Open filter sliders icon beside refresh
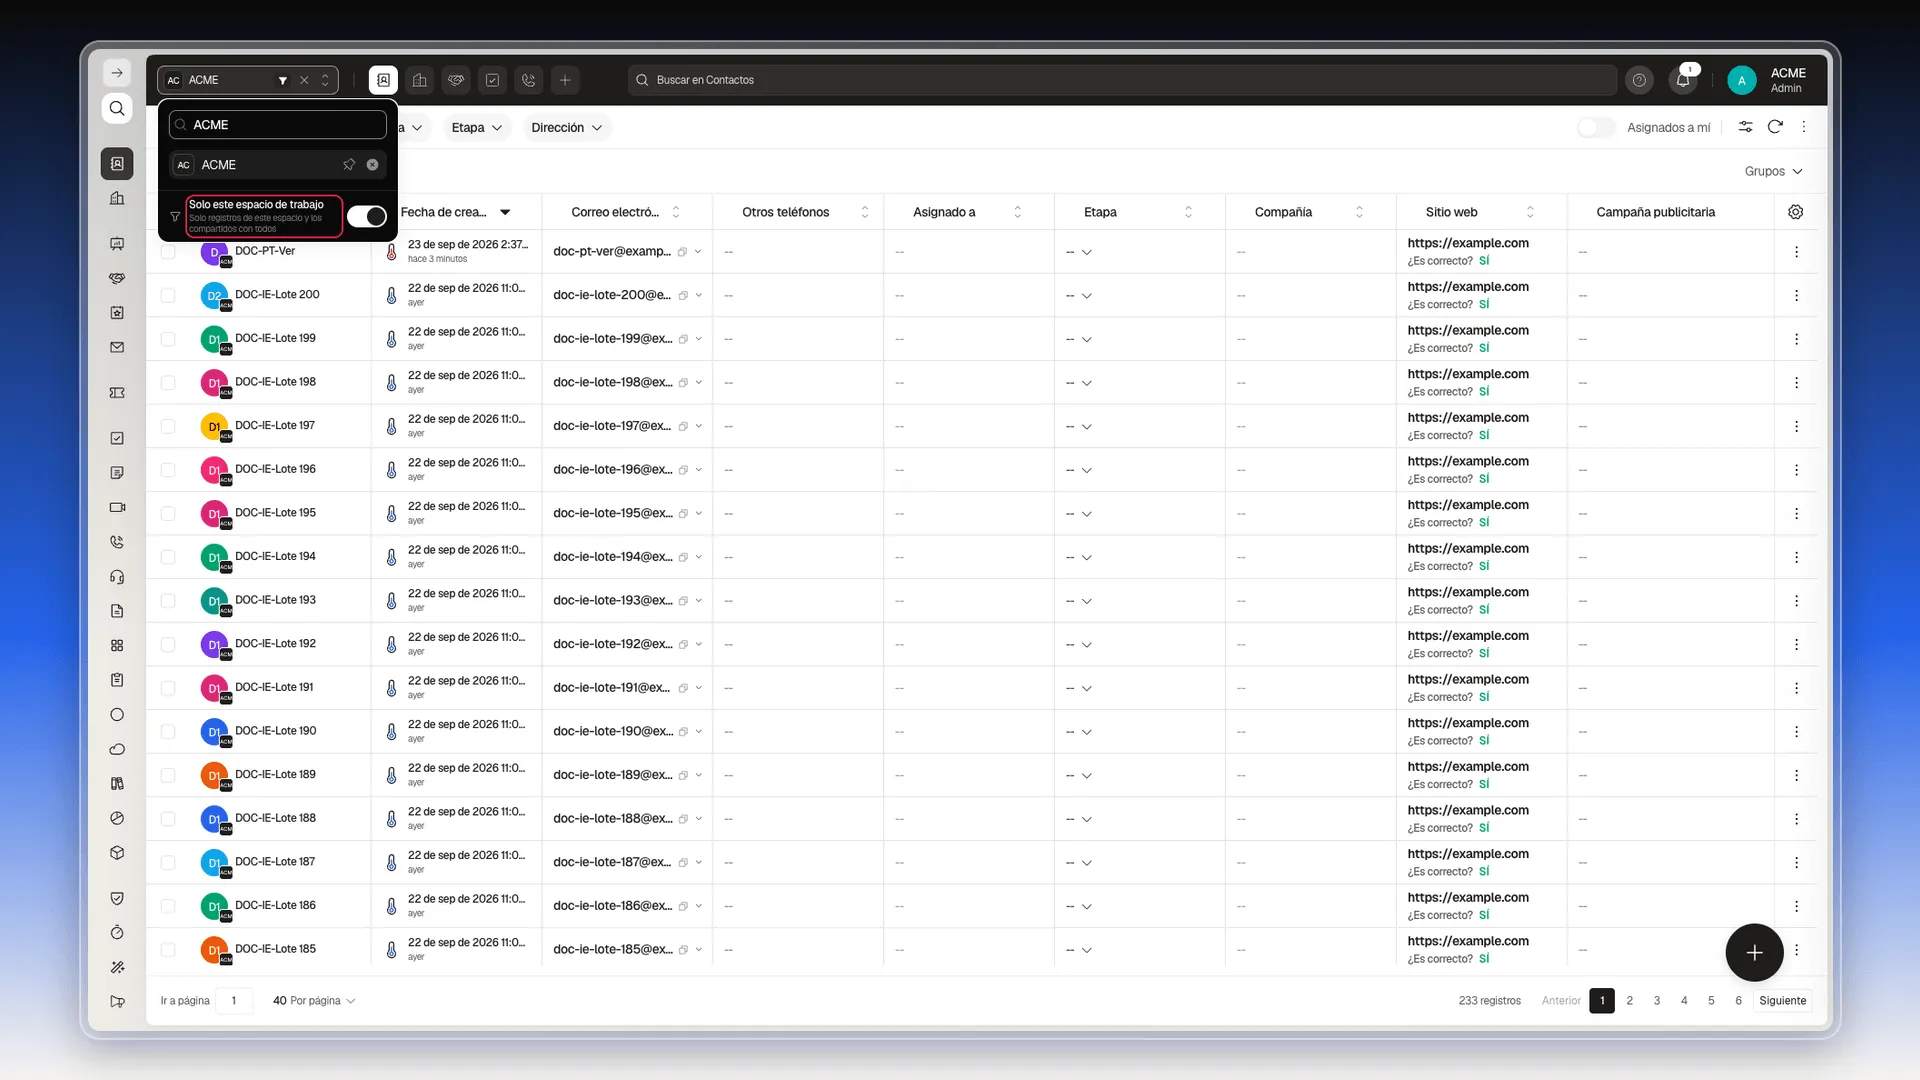The image size is (1920, 1080). click(x=1745, y=127)
